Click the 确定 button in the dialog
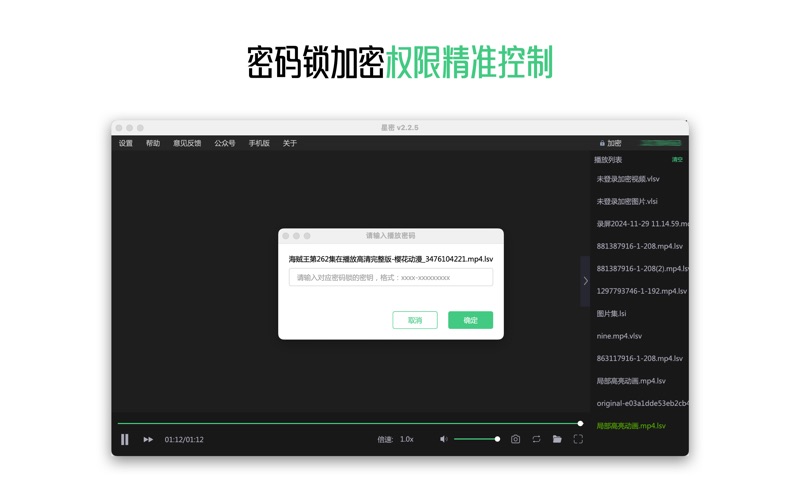The height and width of the screenshot is (500, 800). pyautogui.click(x=470, y=320)
